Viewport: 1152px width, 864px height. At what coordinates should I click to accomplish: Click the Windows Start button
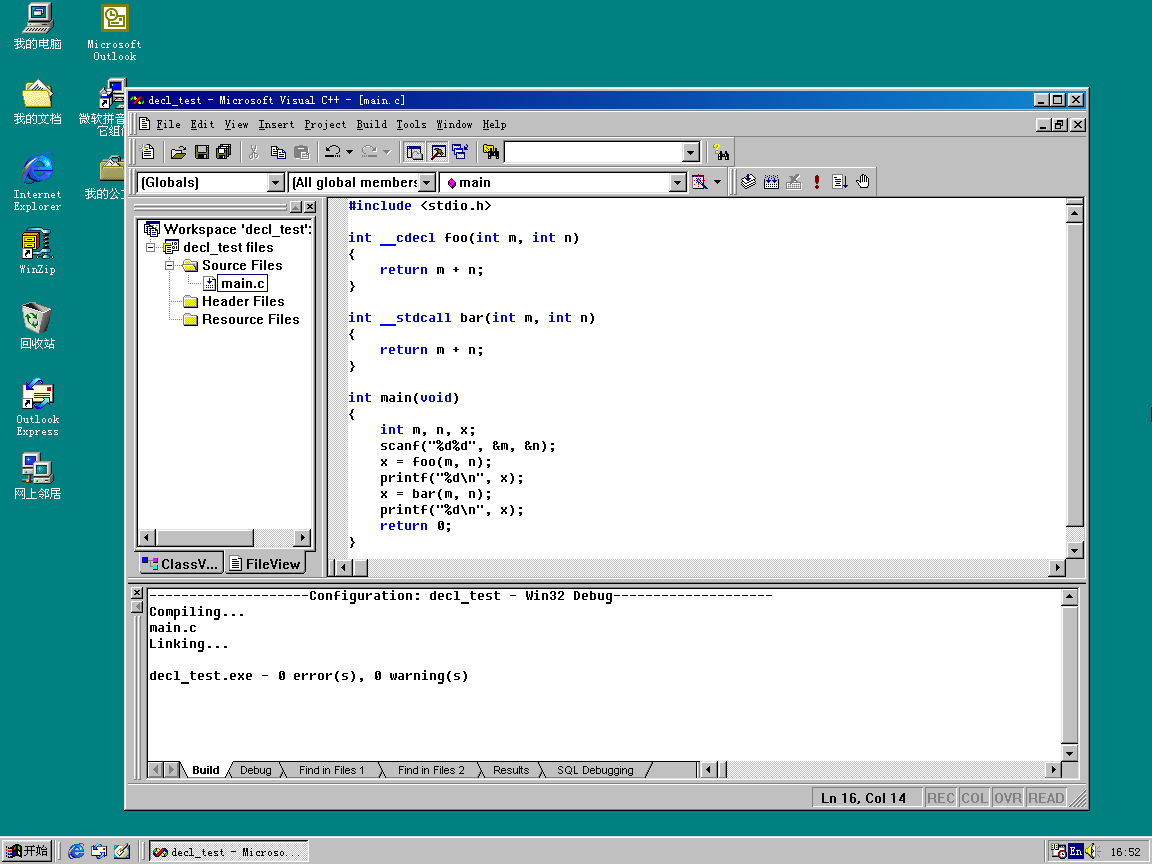(27, 851)
